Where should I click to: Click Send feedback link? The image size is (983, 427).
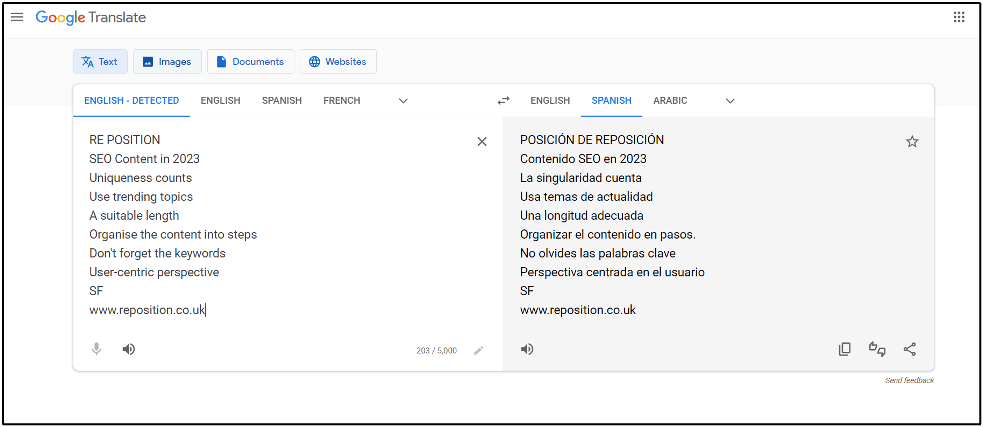click(x=910, y=381)
